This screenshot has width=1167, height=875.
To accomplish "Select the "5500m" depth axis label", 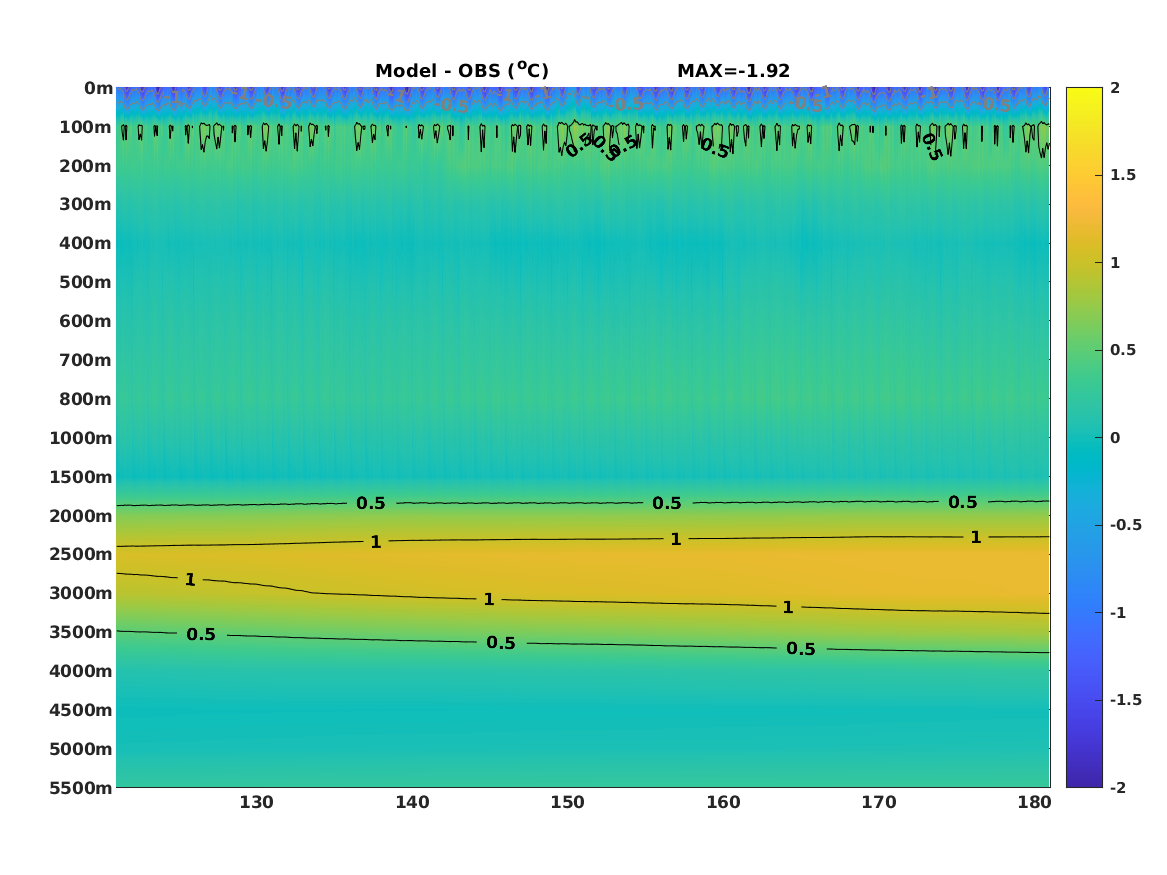I will click(81, 787).
